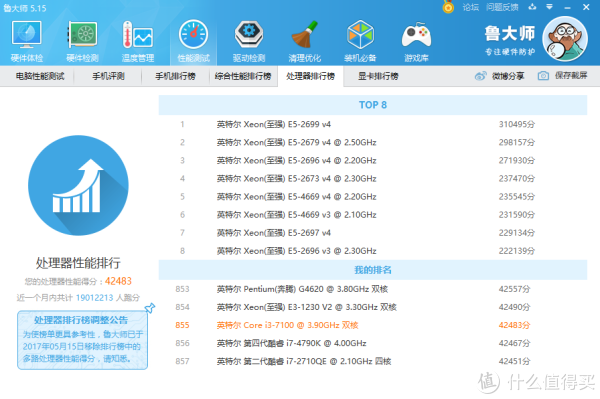Select Xeon E5-2697 v4 row
This screenshot has height=399, width=600.
[x=373, y=233]
